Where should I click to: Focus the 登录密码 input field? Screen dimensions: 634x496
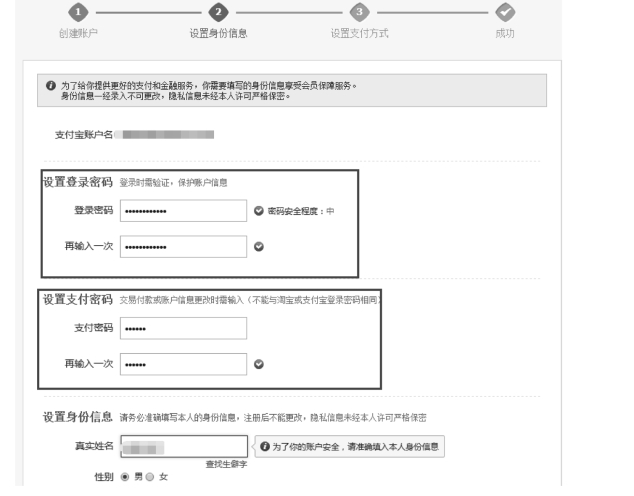(x=183, y=211)
